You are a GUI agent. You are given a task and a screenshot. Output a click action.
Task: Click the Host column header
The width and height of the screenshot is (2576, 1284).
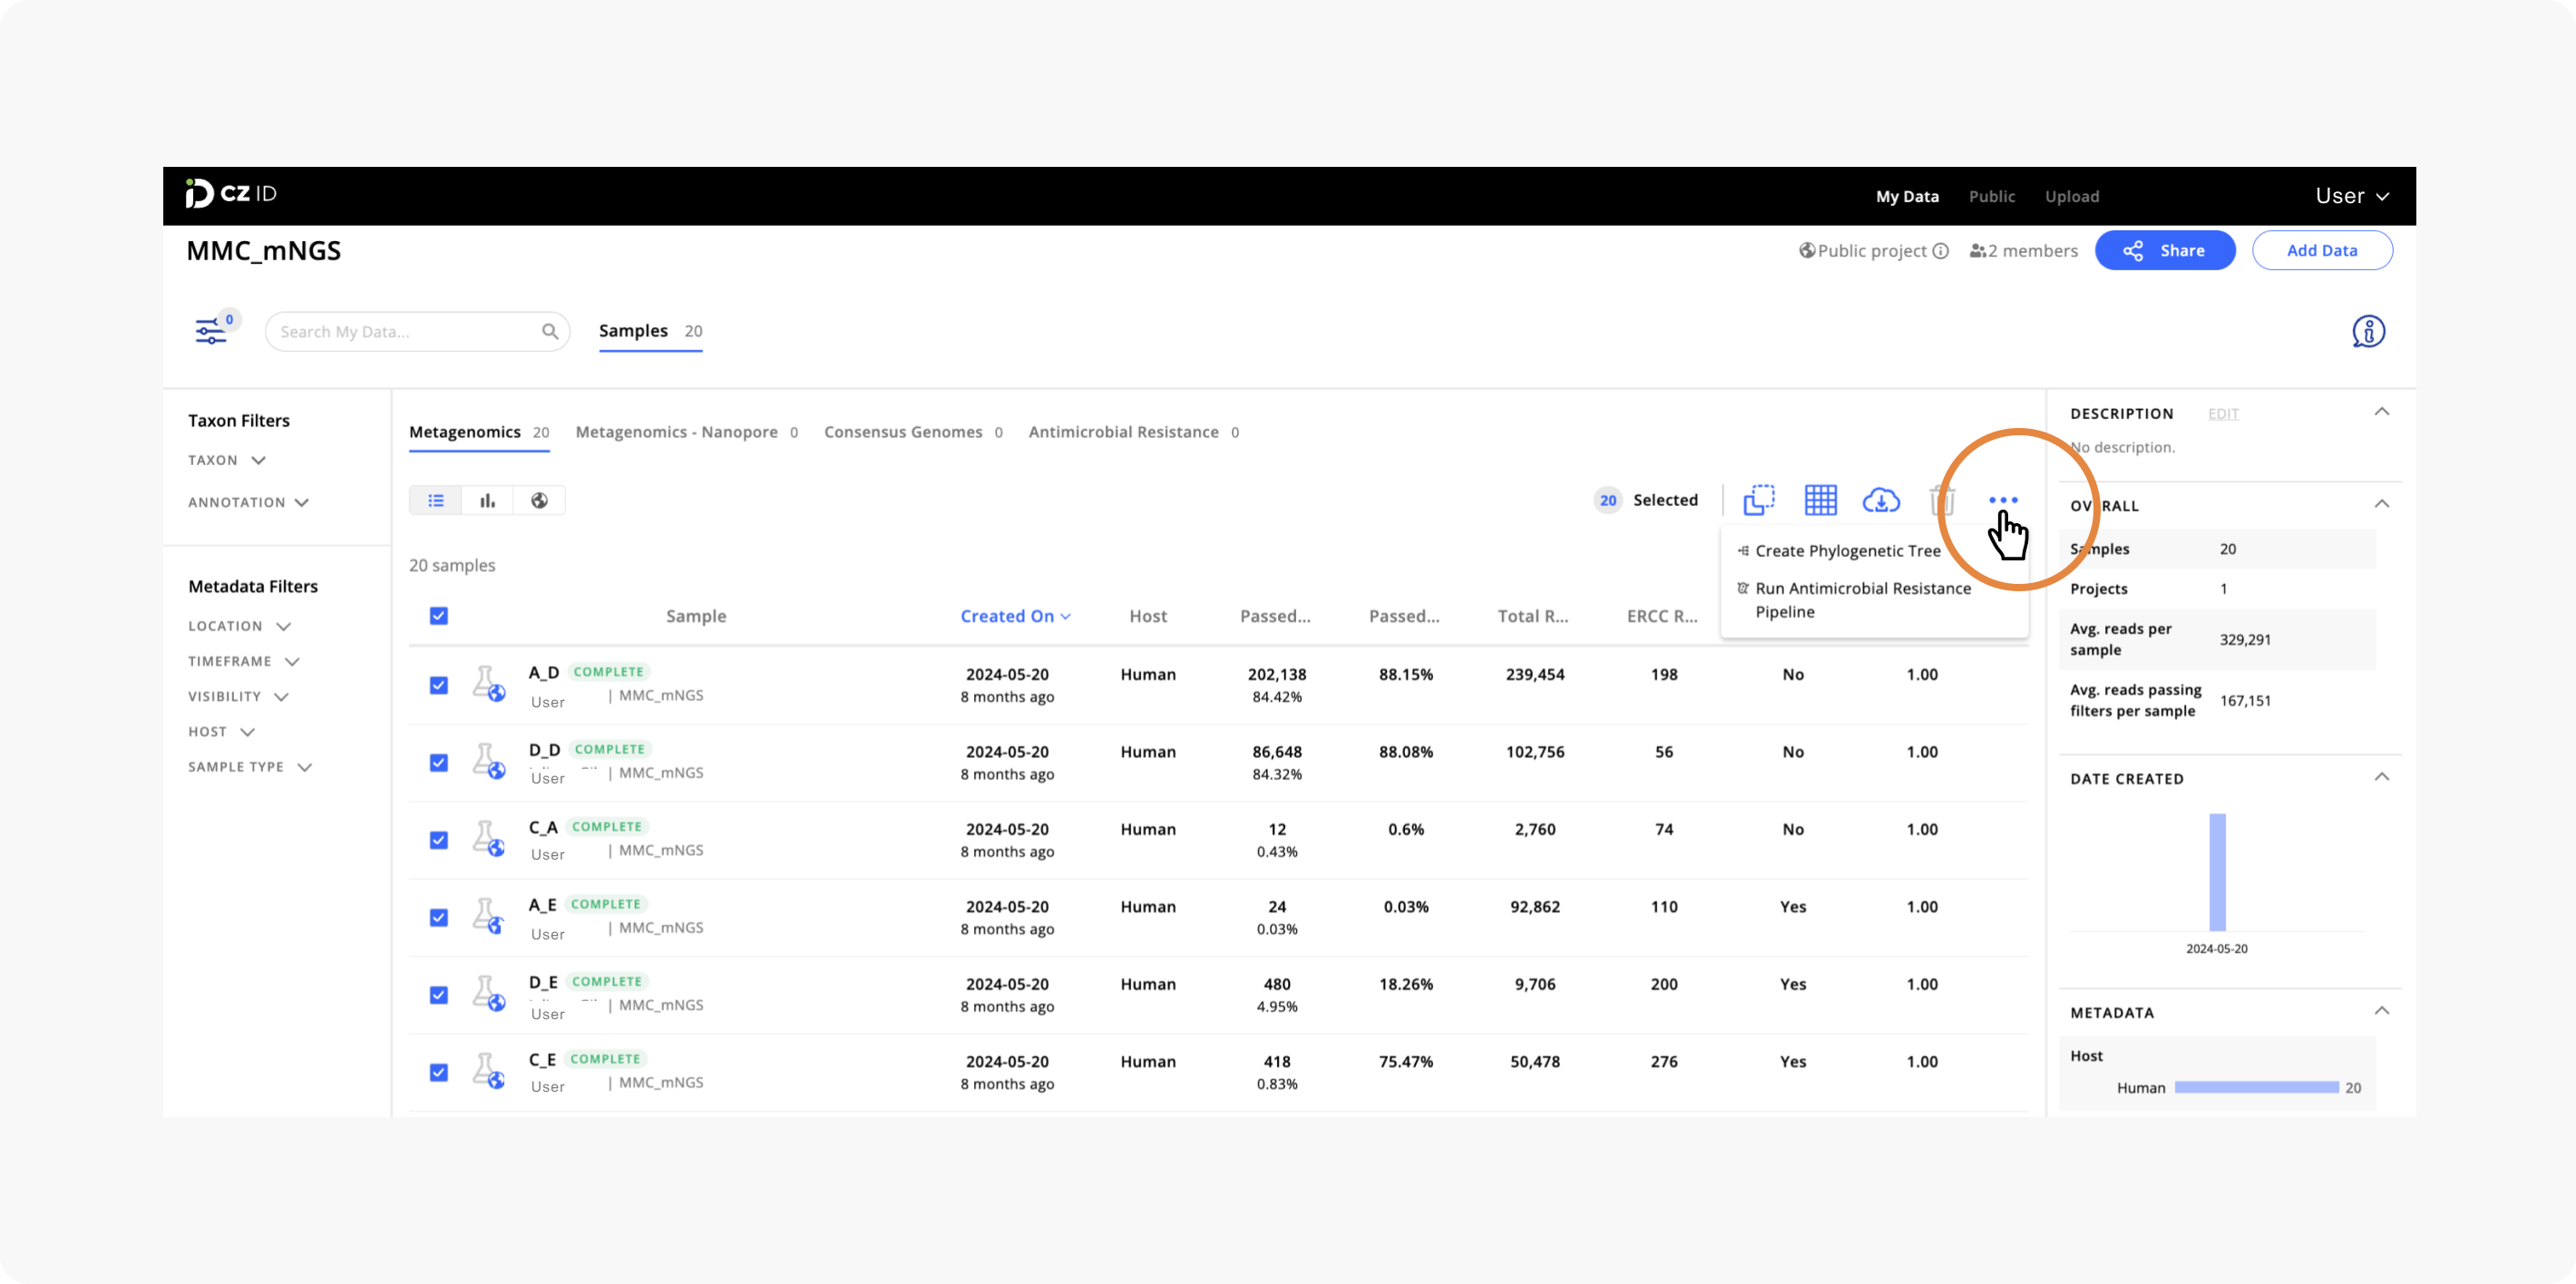1148,616
